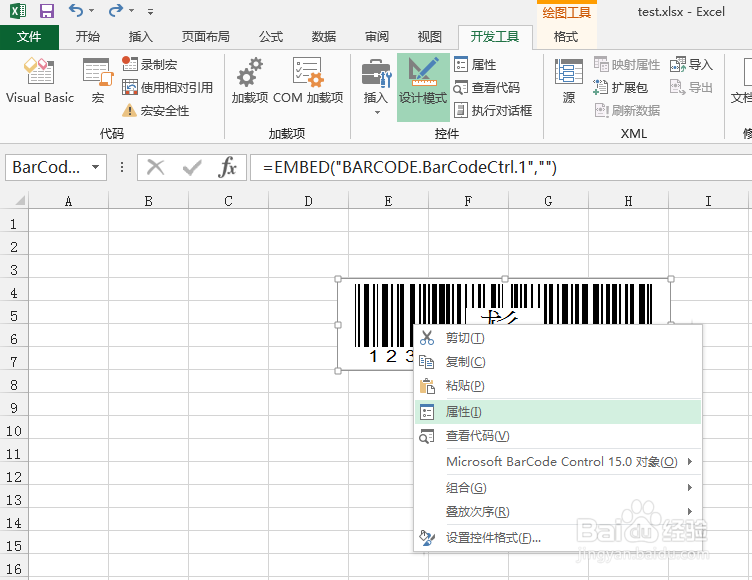Click XML Export (导出)
The width and height of the screenshot is (752, 580).
[x=691, y=87]
